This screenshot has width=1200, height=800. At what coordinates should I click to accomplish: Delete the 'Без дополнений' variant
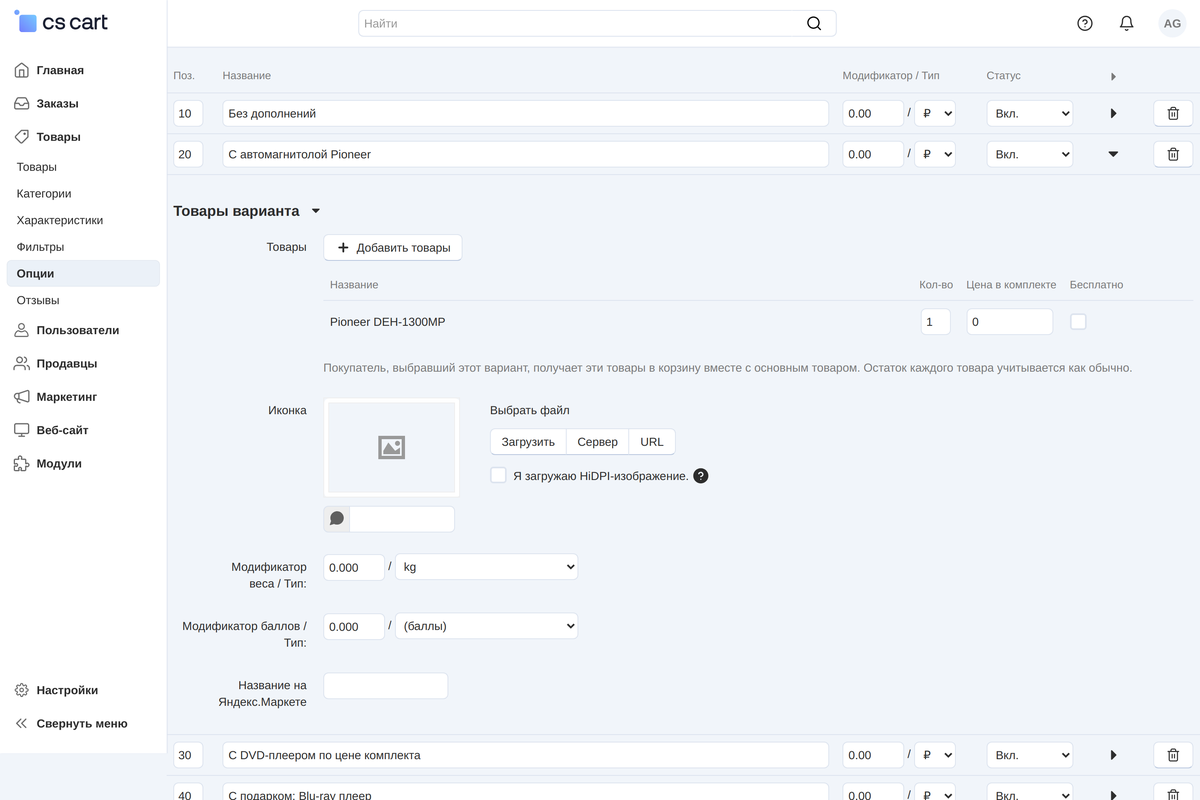[x=1173, y=114]
